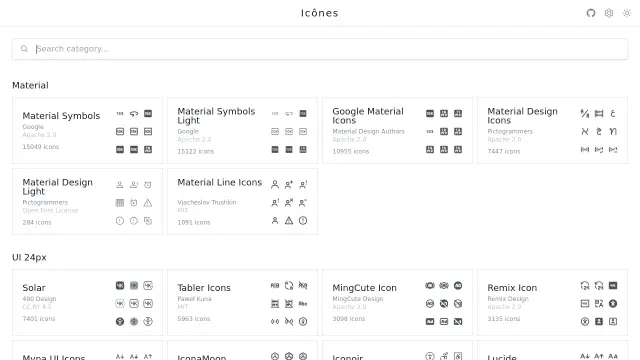Click the CC BY 4.0 license text
The image size is (640, 360).
tap(37, 307)
